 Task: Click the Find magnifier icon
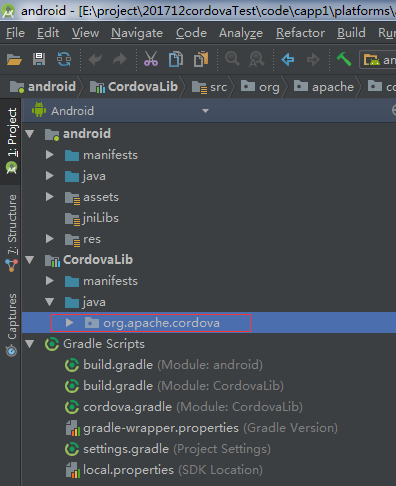232,59
